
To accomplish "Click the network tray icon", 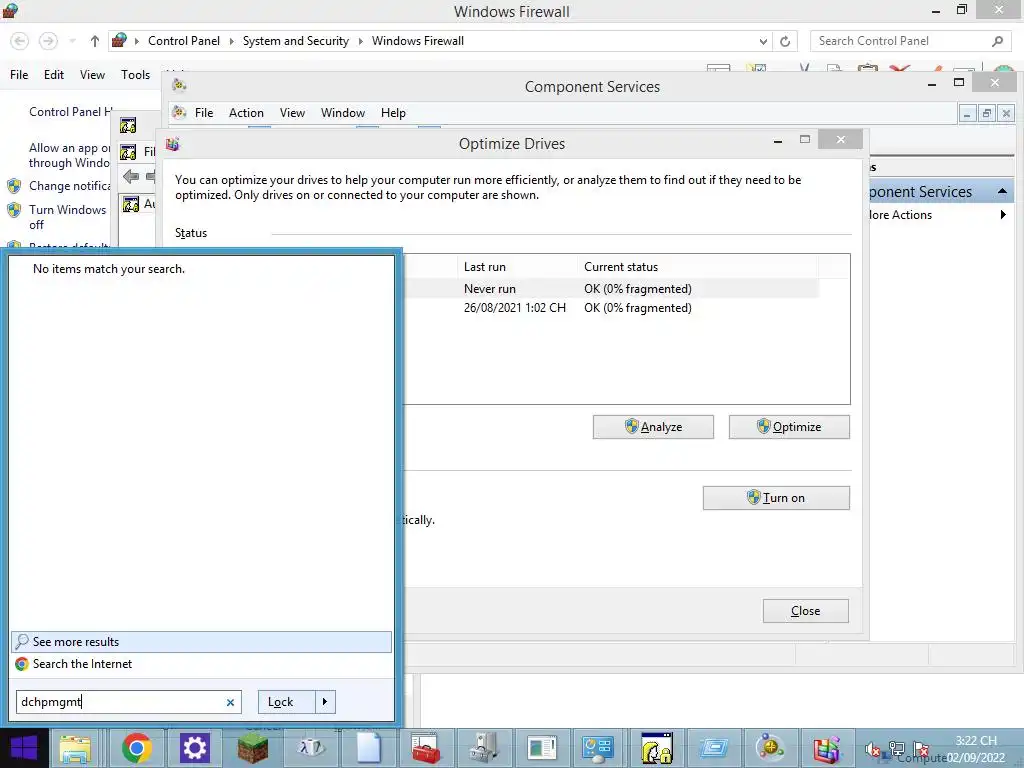I will click(x=897, y=749).
